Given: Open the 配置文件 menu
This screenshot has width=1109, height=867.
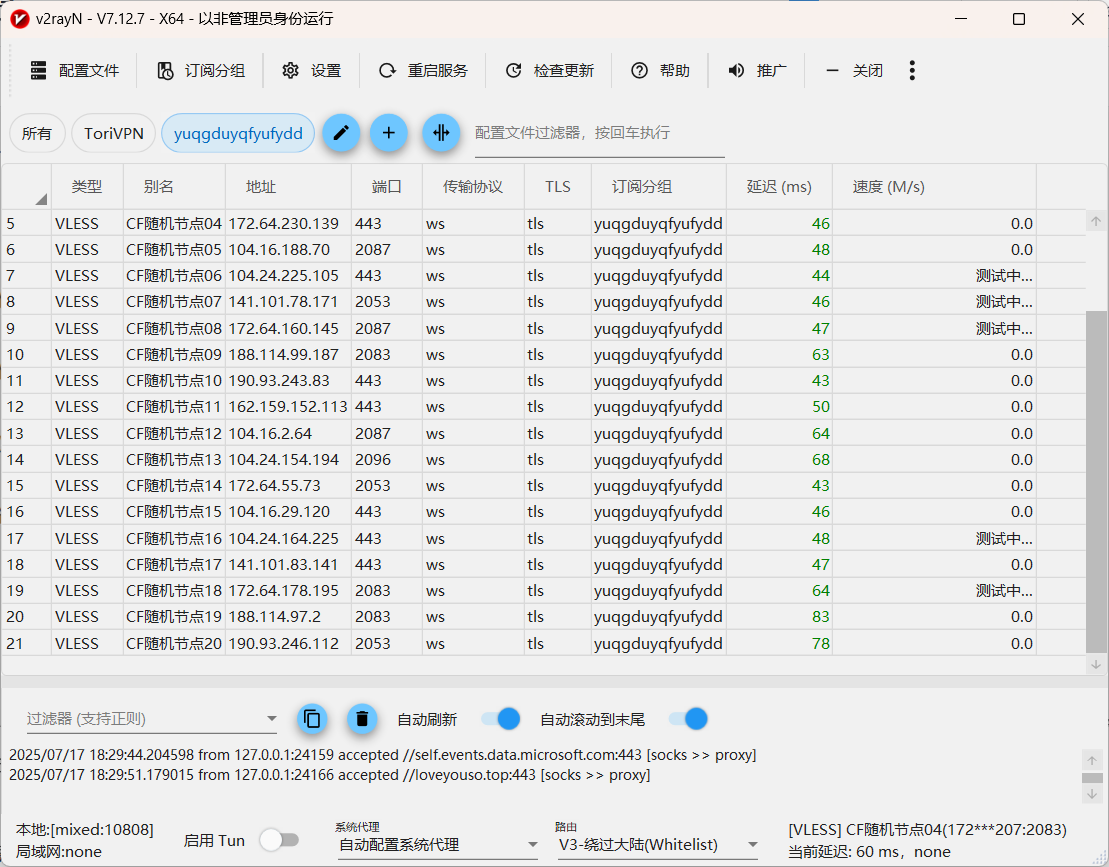Looking at the screenshot, I should pos(75,70).
